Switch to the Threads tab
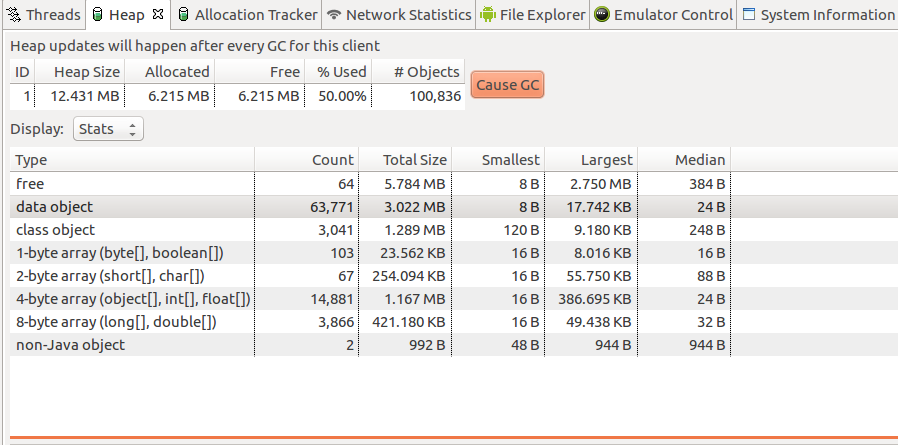This screenshot has width=898, height=445. coord(53,15)
